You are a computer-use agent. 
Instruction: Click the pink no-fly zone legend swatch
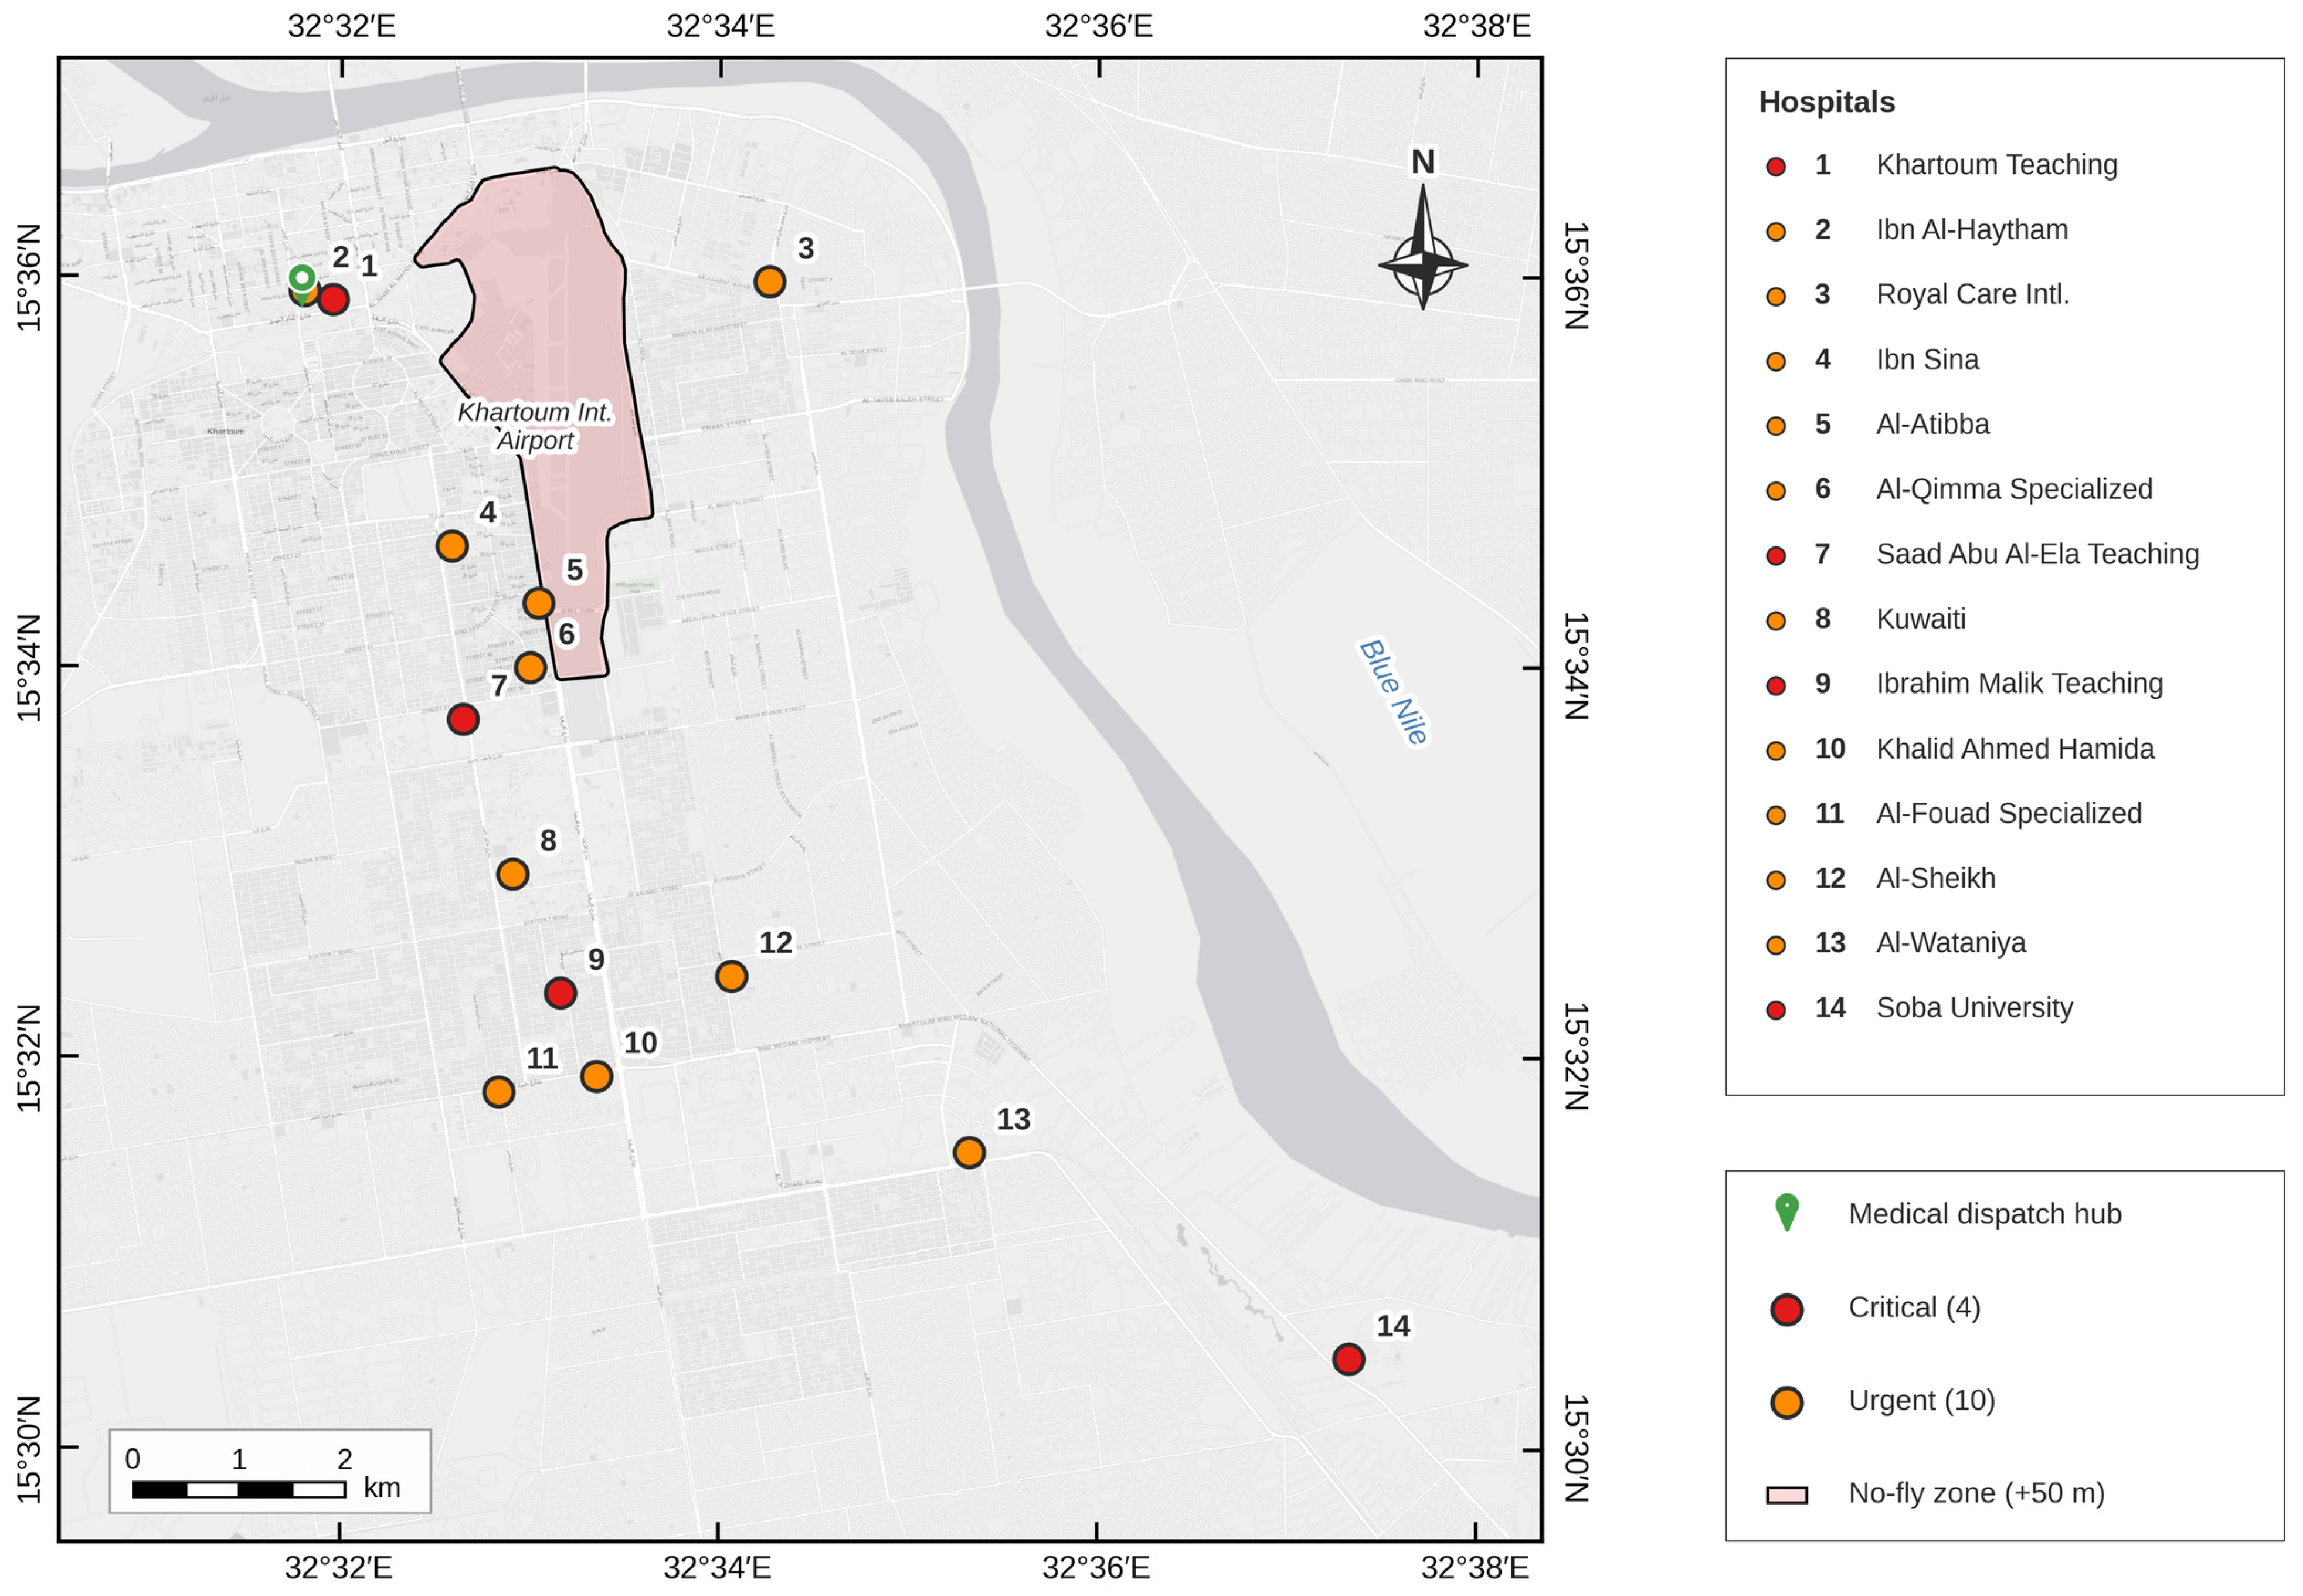1786,1495
